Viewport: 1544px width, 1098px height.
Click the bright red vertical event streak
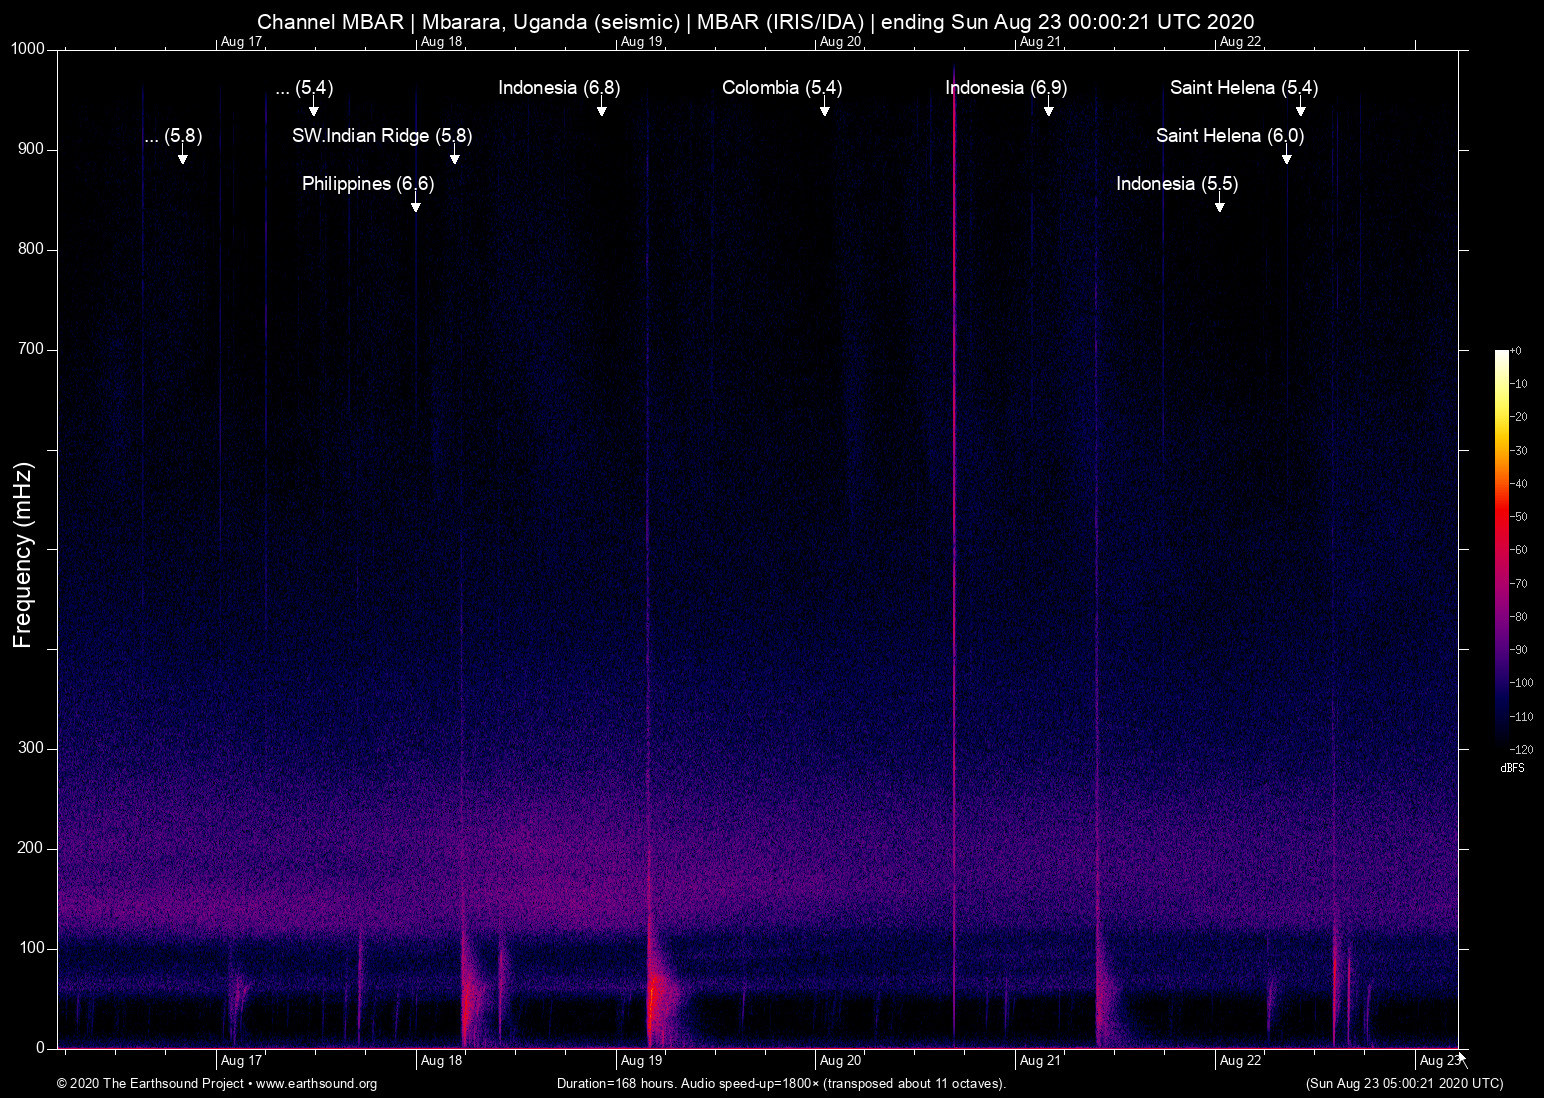[x=955, y=500]
